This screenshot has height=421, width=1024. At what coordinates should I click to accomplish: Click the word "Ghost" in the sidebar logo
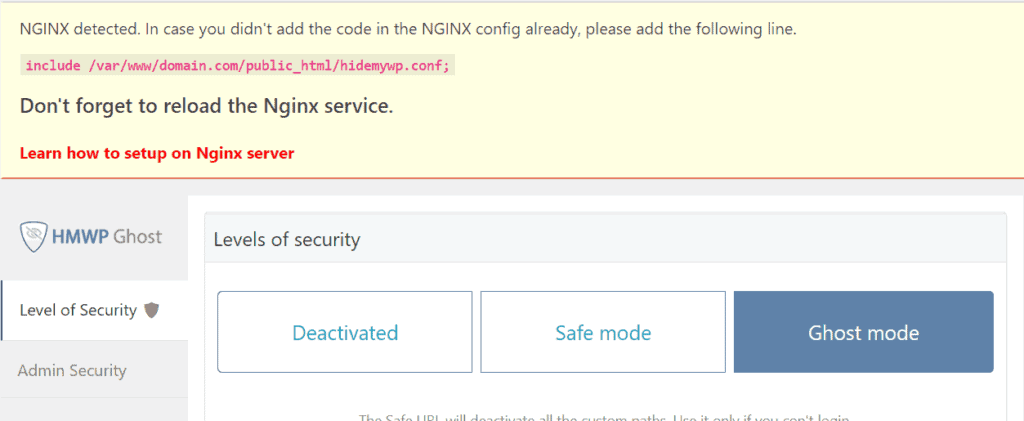(138, 237)
